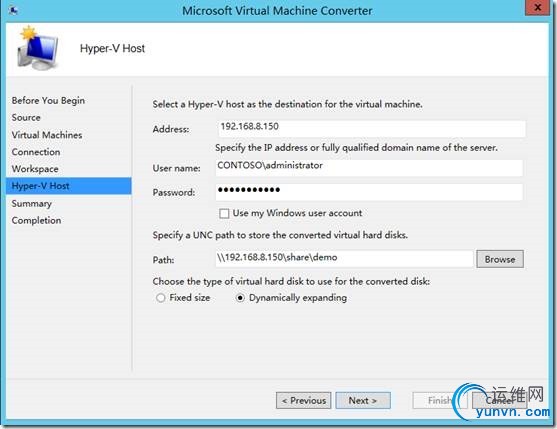Select the Dynamically expanding disk option
The width and height of the screenshot is (557, 429).
[240, 298]
